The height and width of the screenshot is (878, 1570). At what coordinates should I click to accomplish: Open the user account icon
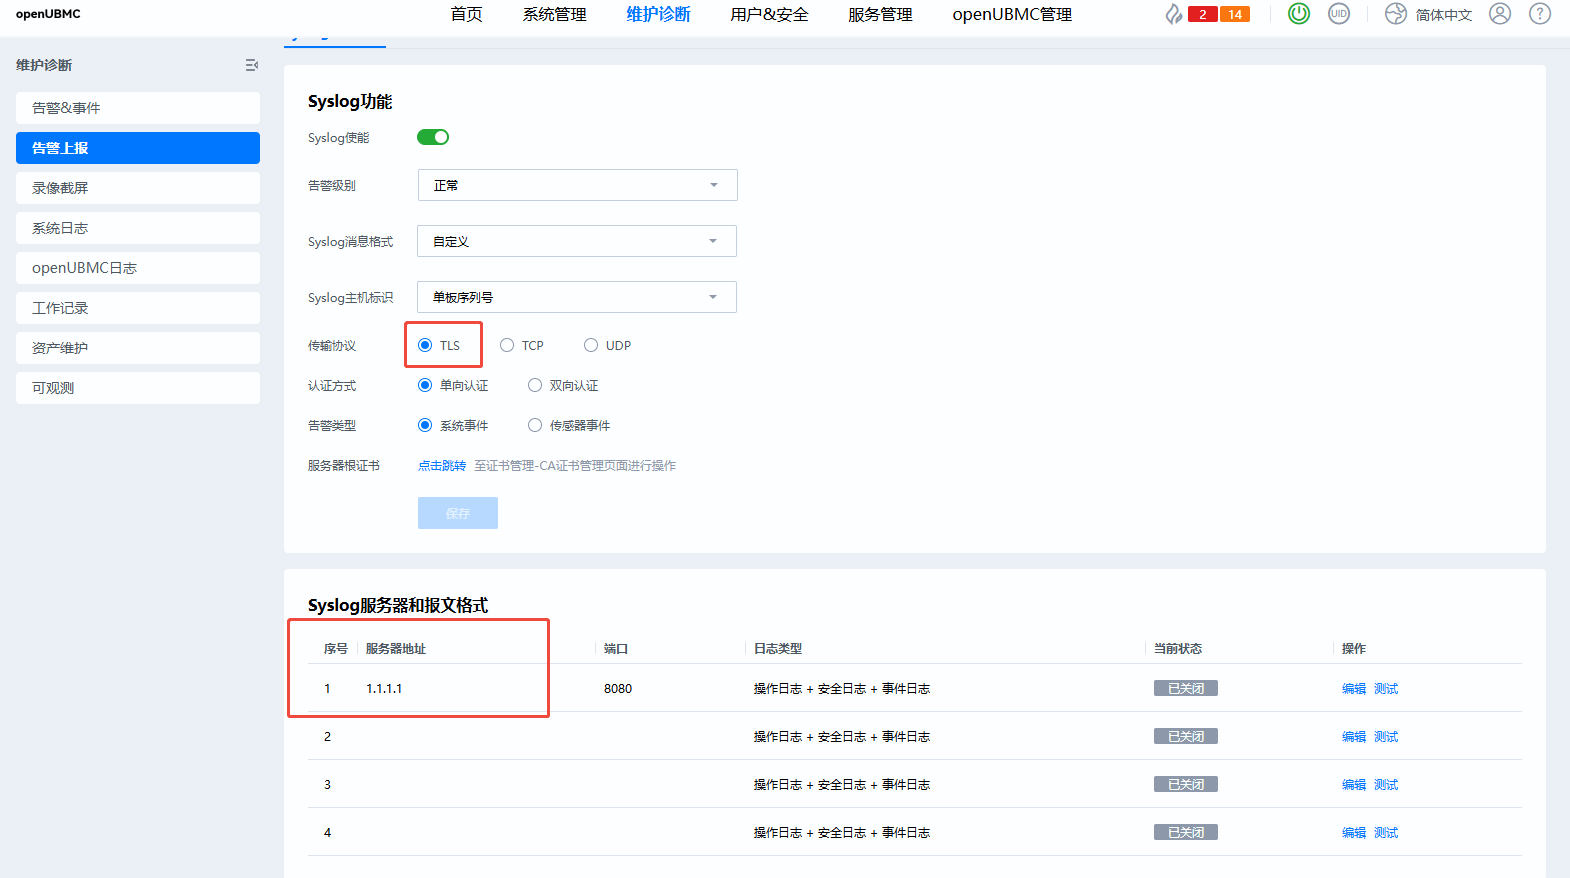point(1500,14)
